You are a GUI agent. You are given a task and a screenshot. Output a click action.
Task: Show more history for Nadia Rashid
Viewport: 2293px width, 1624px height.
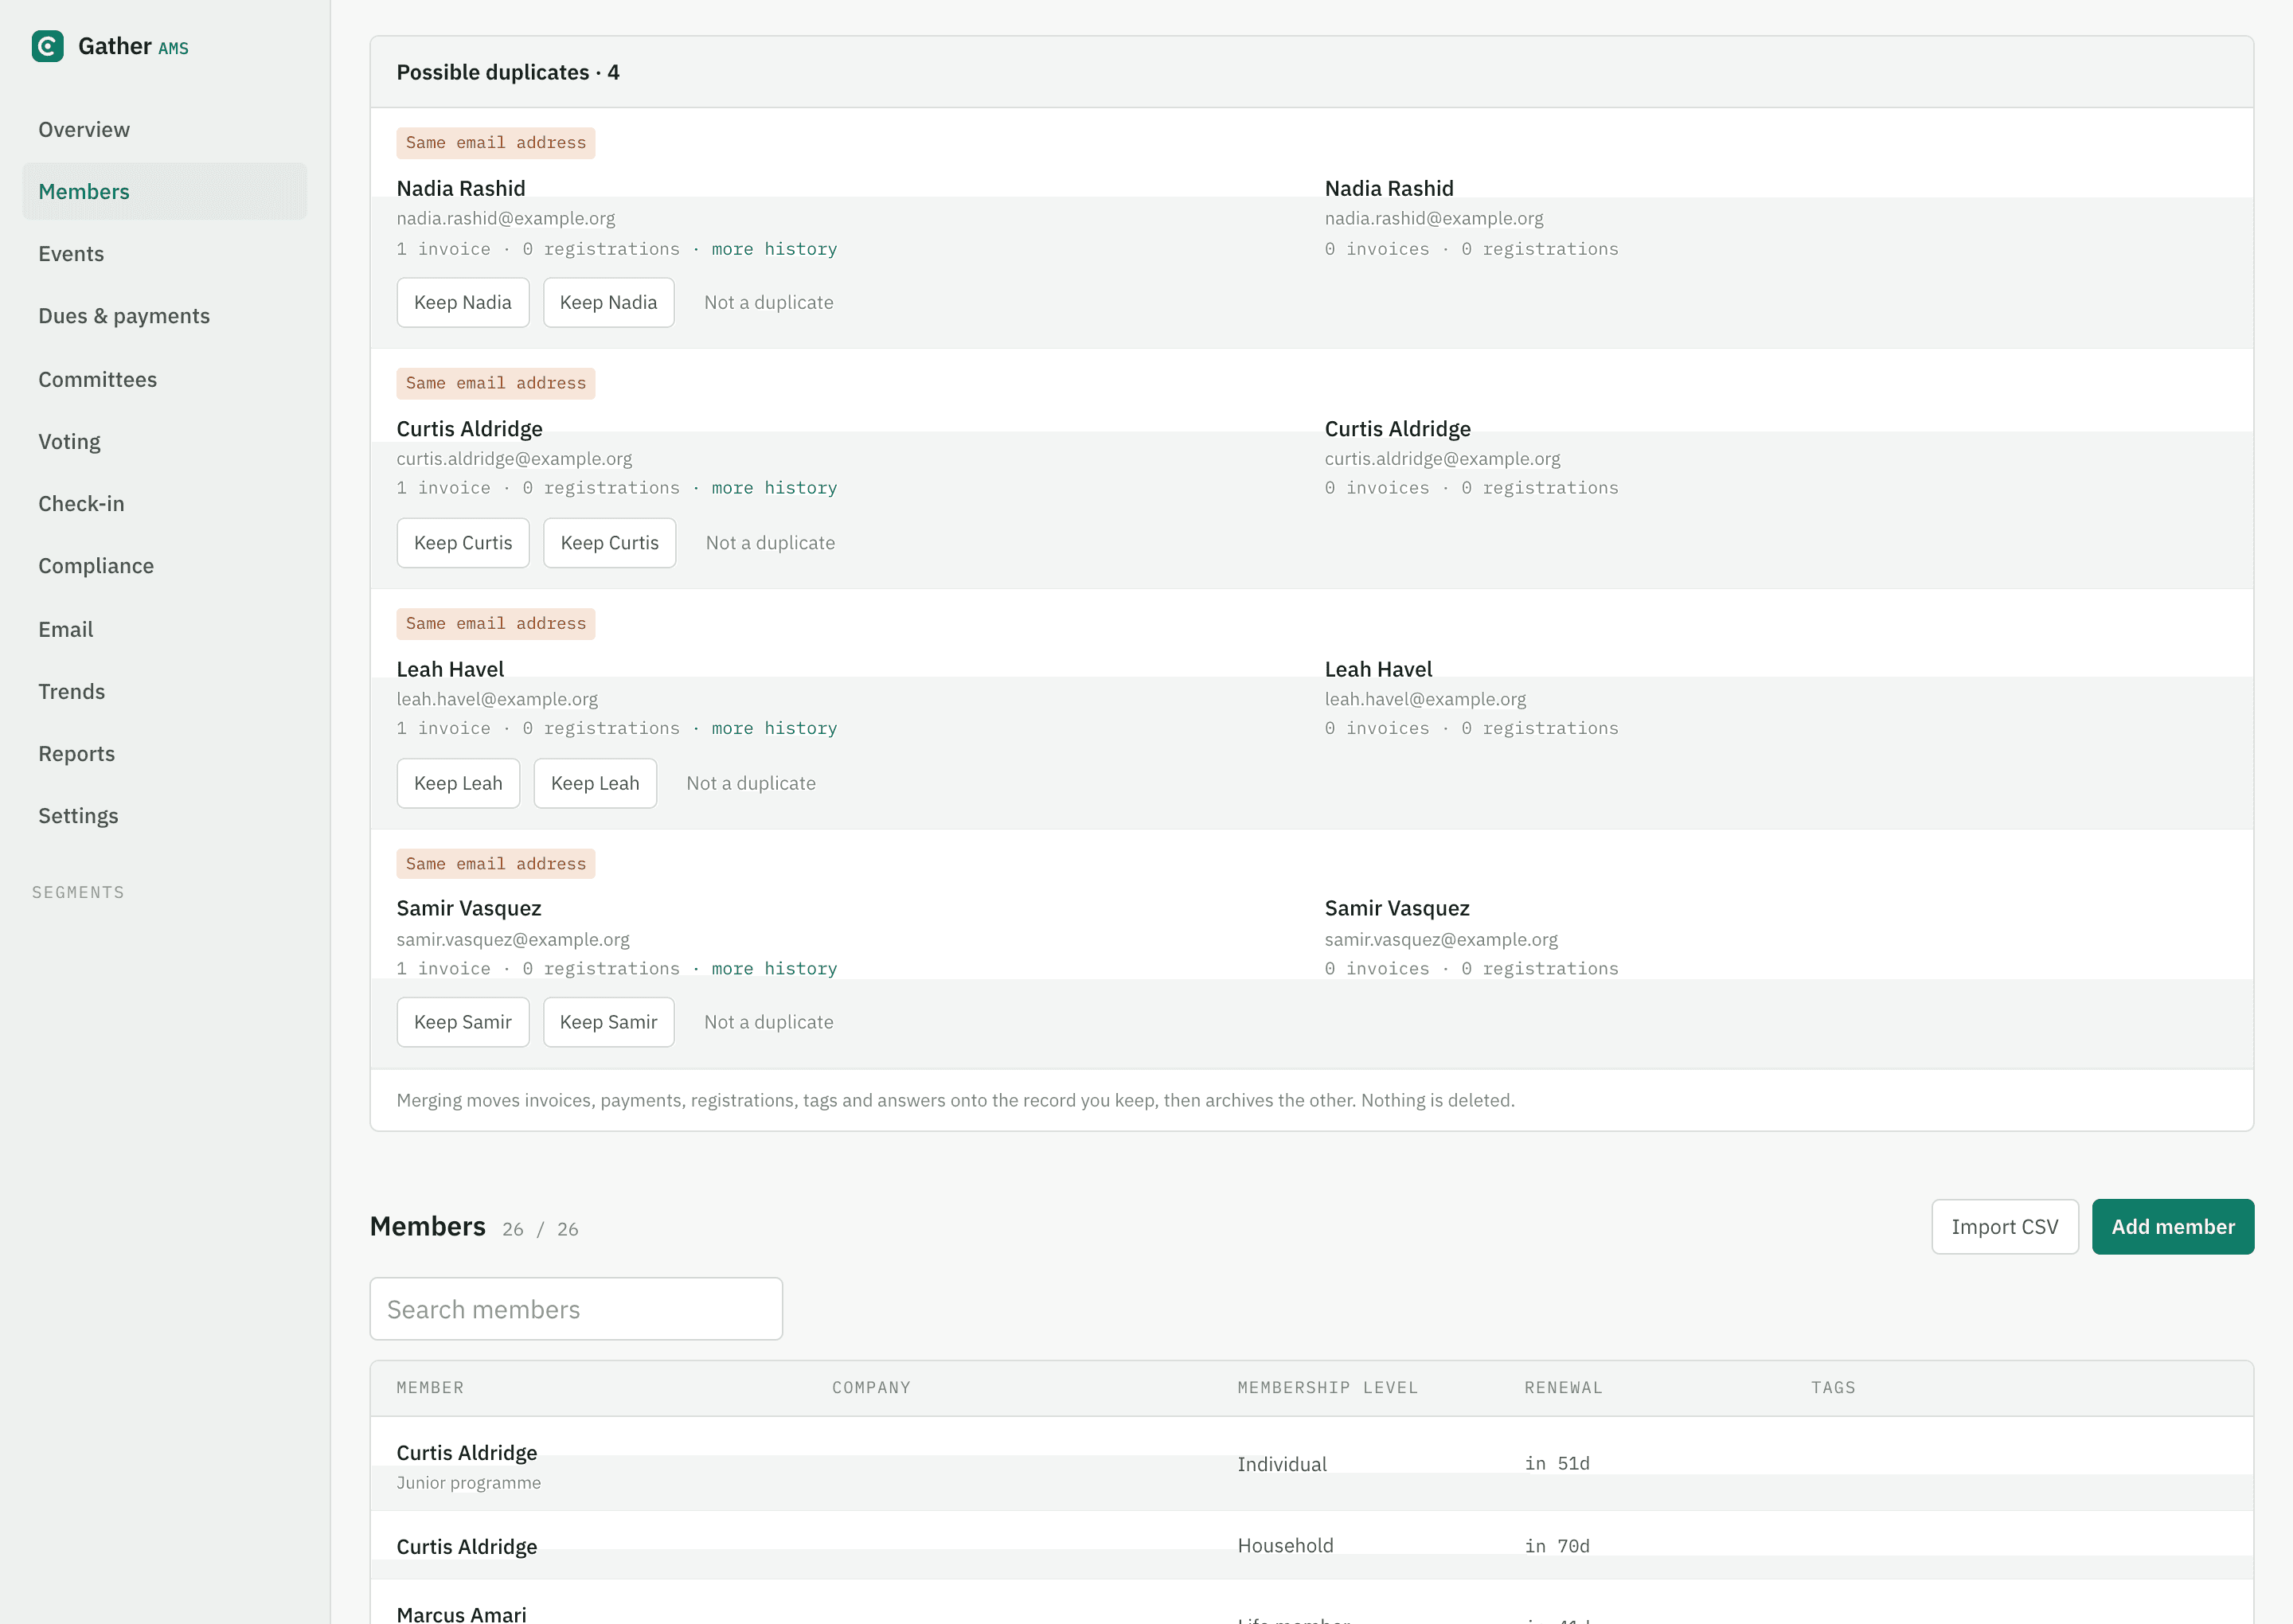pos(774,249)
